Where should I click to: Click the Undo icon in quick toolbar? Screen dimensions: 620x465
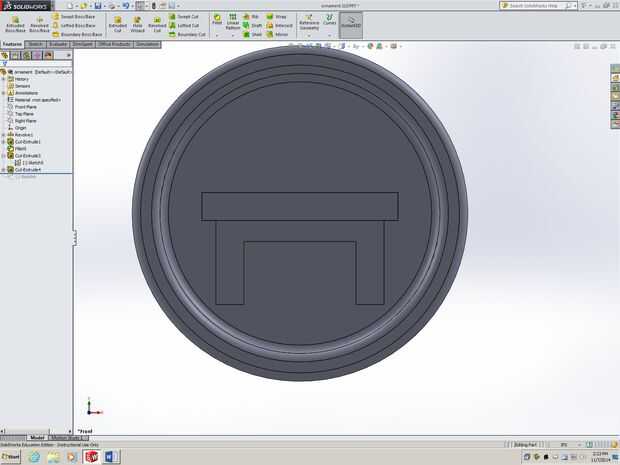(126, 6)
